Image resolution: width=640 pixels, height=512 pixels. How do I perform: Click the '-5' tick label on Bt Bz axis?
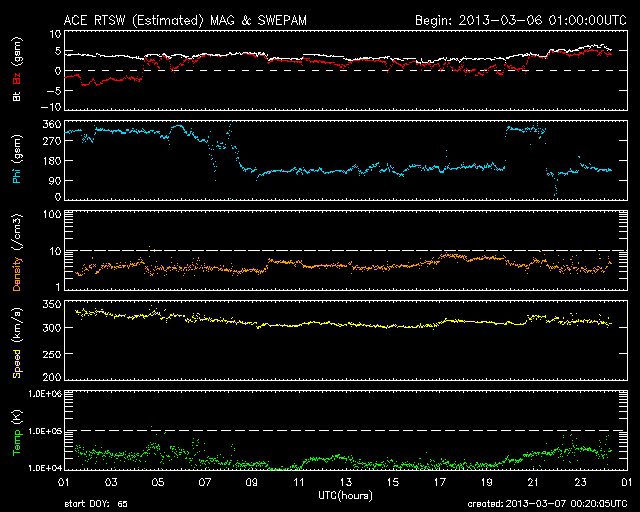point(54,90)
